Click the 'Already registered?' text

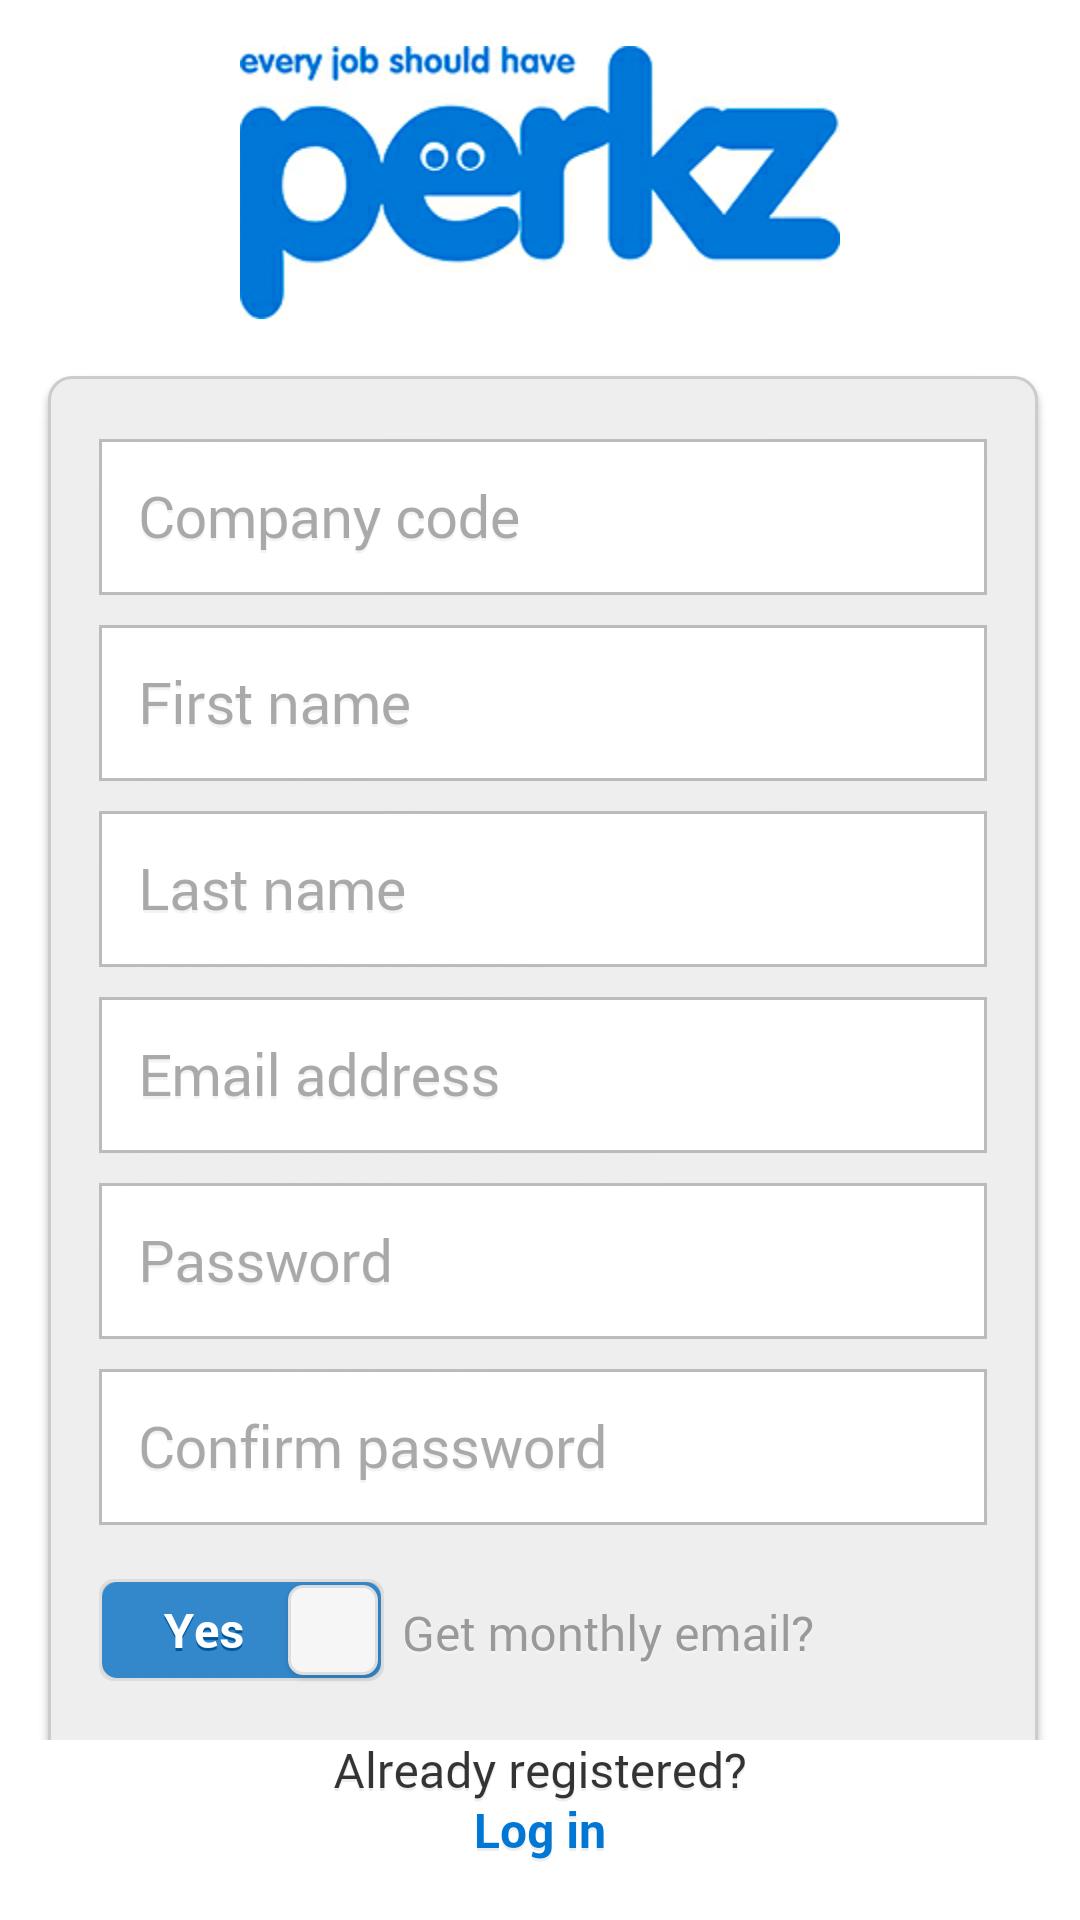point(540,1771)
